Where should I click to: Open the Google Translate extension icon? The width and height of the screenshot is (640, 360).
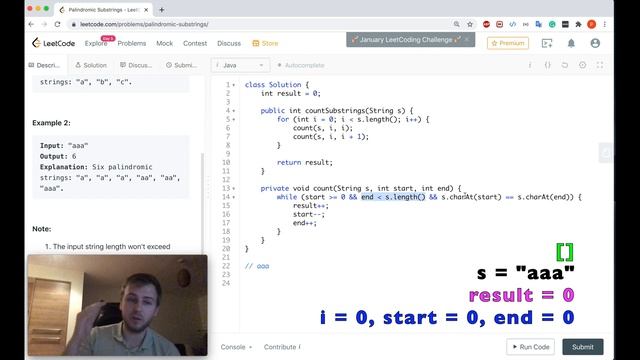pyautogui.click(x=538, y=24)
